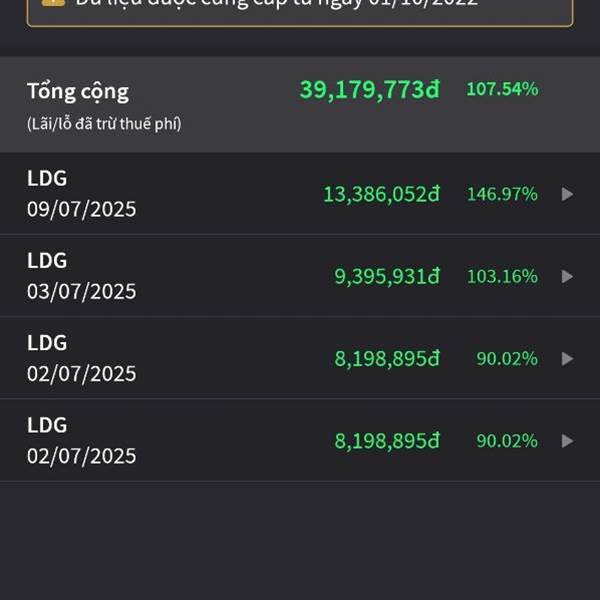The height and width of the screenshot is (600, 600).
Task: Tap the data provided date notice banner
Action: pyautogui.click(x=300, y=8)
